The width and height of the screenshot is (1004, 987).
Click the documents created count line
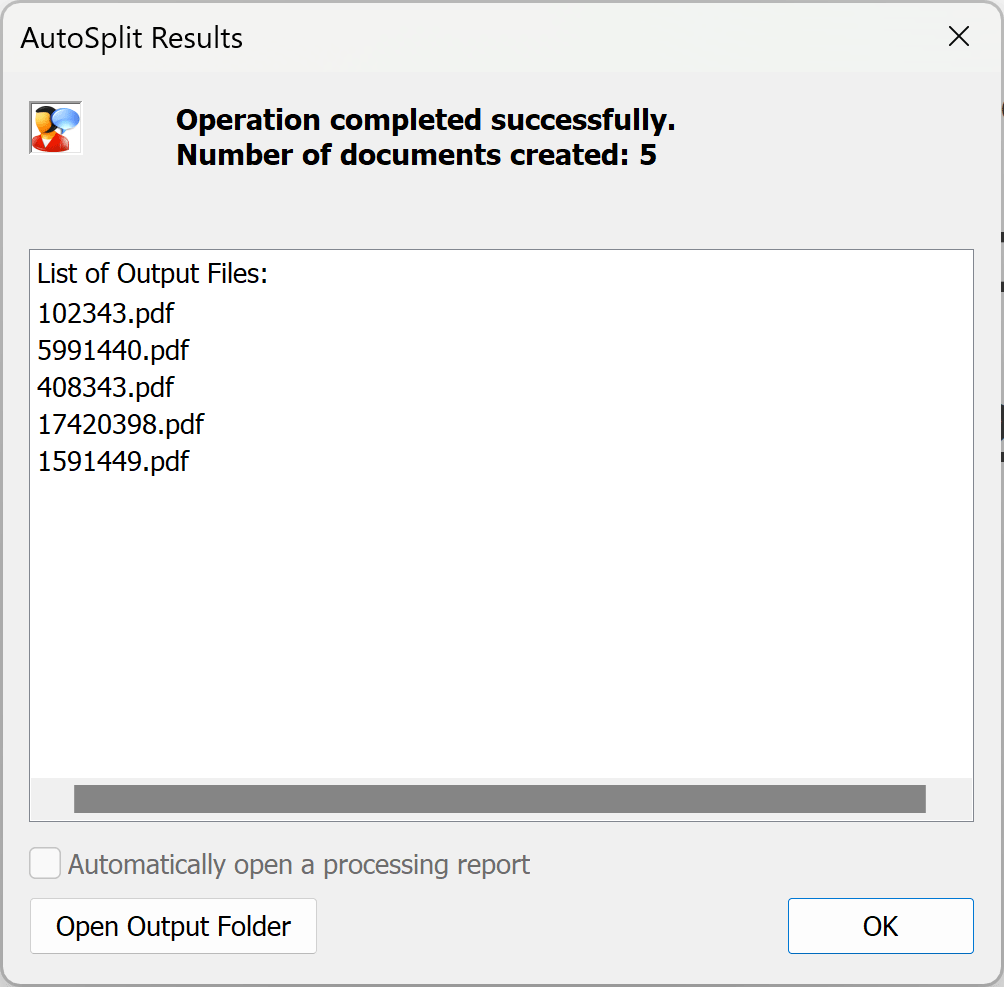[x=413, y=155]
